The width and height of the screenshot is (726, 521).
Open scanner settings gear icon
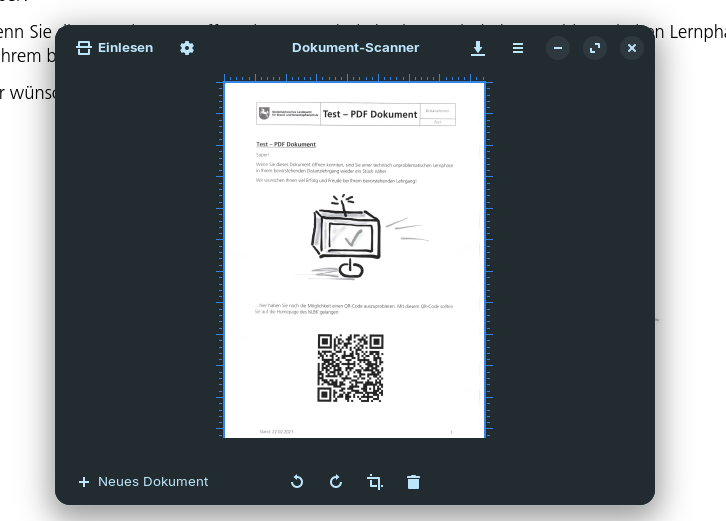click(x=187, y=48)
